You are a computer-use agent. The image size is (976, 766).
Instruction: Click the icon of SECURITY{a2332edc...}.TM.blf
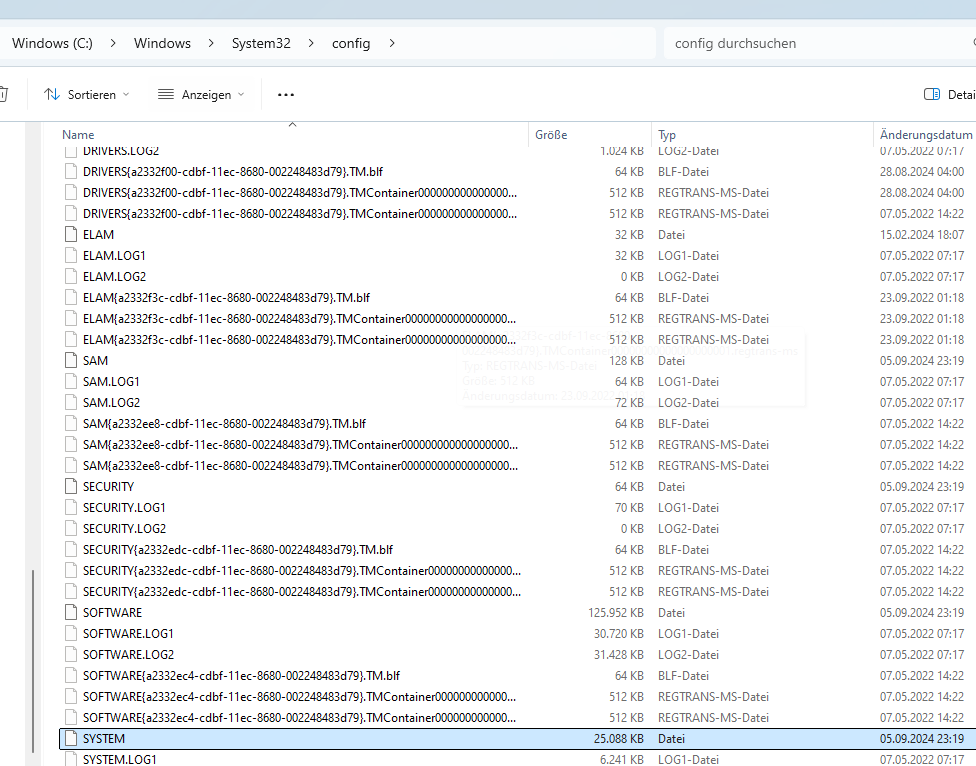coord(72,549)
